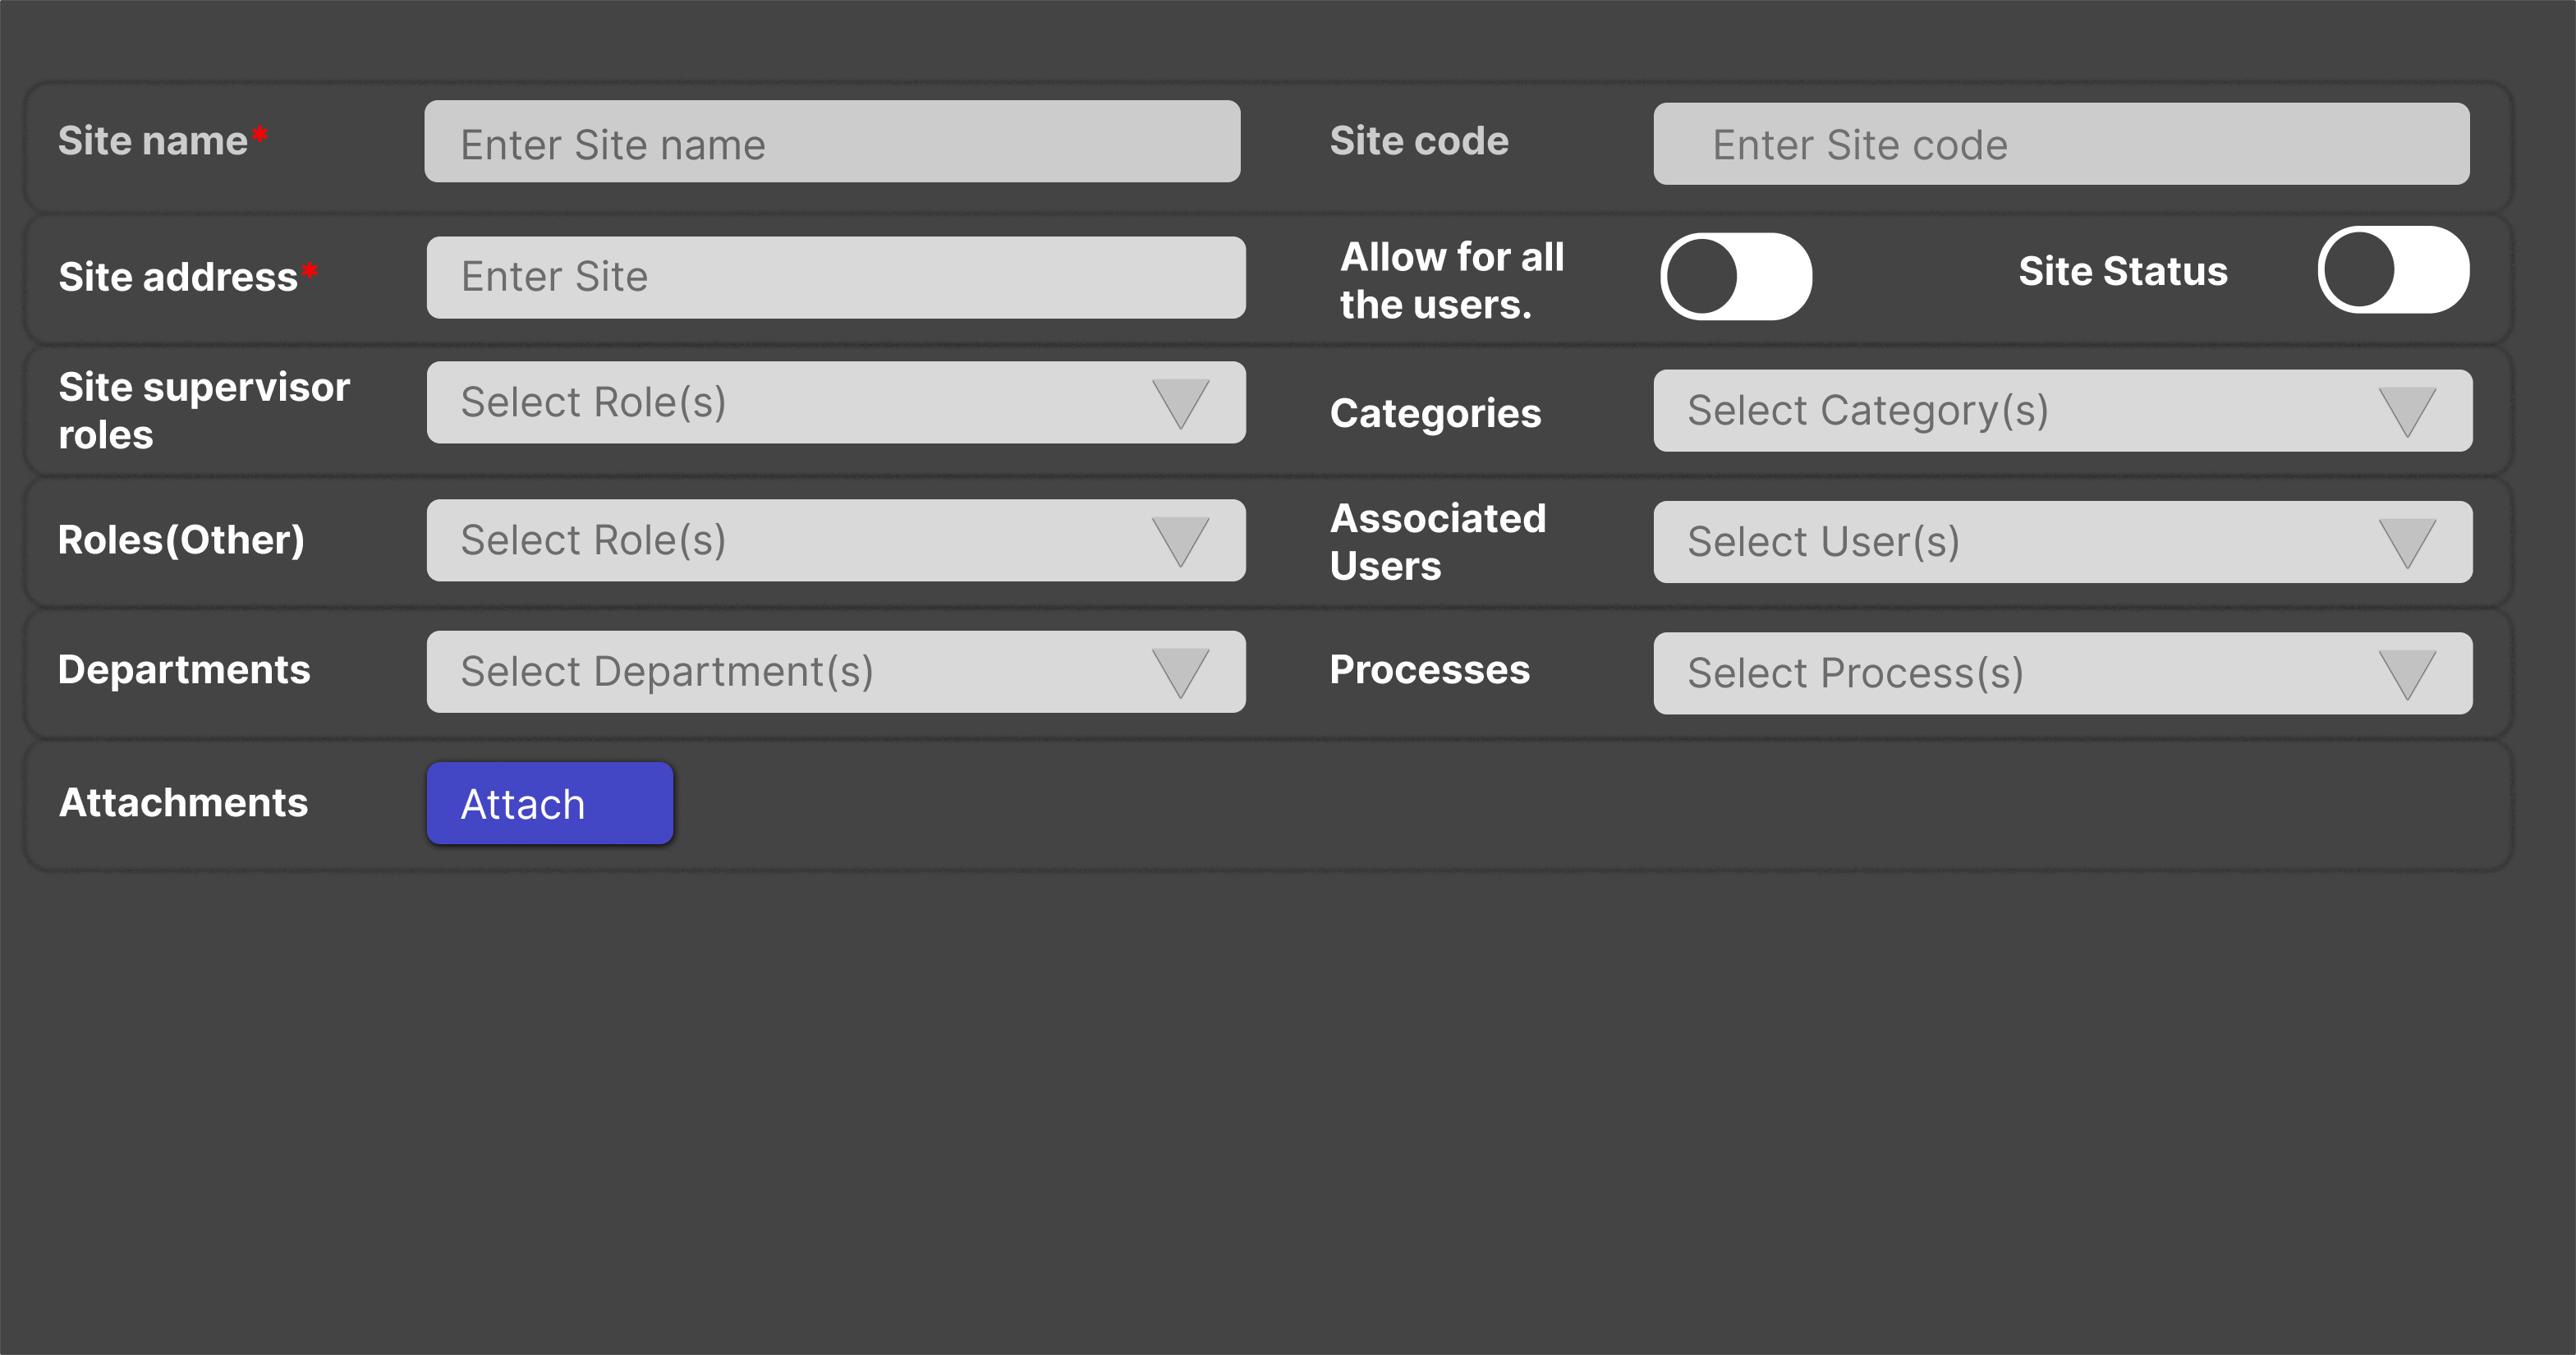
Task: Click the Site supervisor roles dropdown arrow
Action: point(1180,403)
